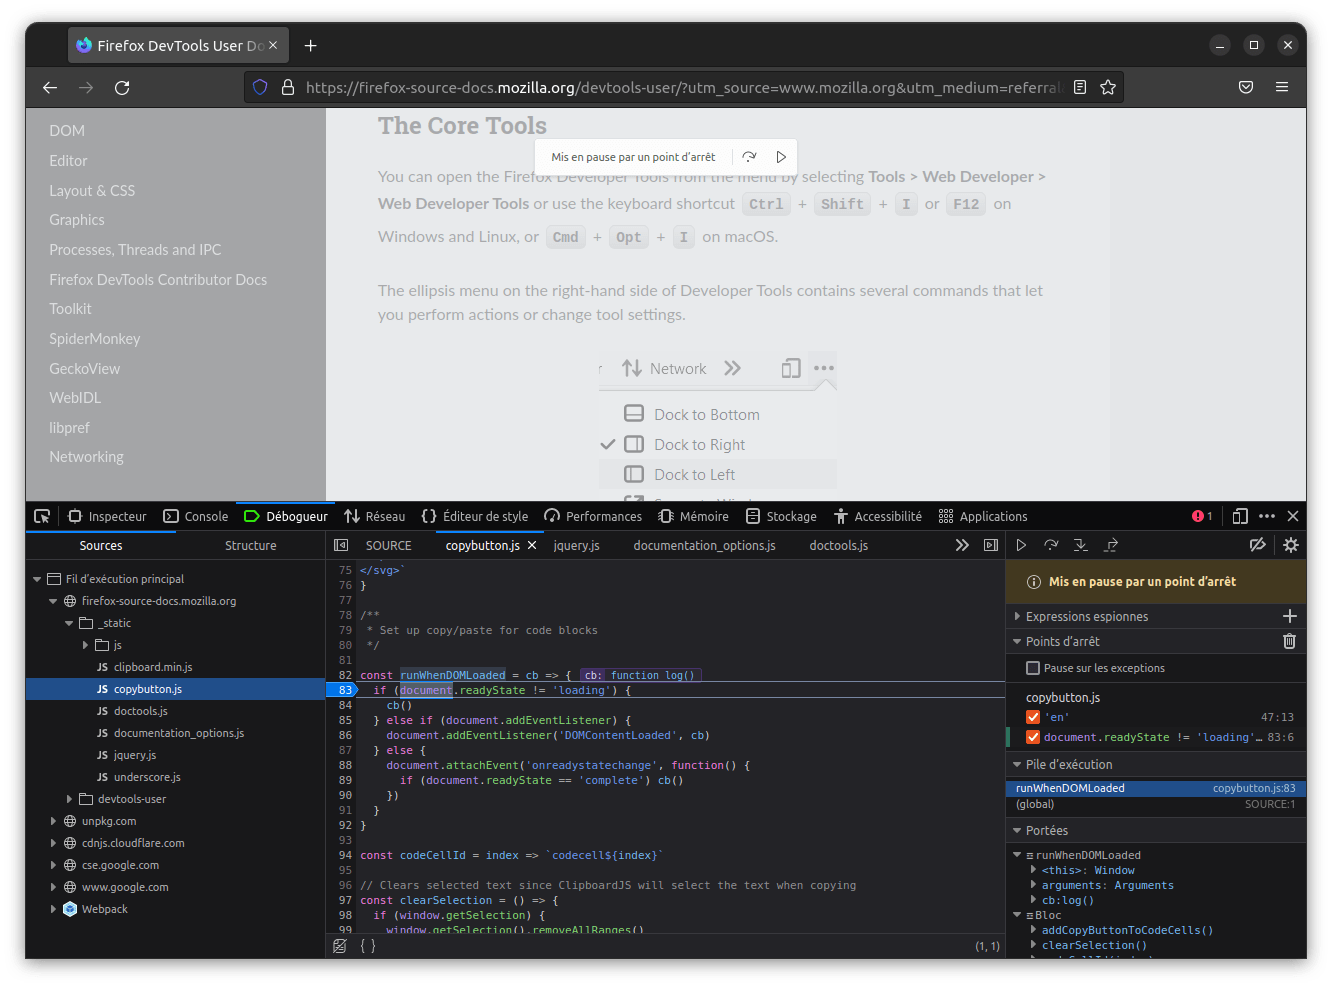1332x987 pixels.
Task: Switch to Console tab
Action: [x=196, y=516]
